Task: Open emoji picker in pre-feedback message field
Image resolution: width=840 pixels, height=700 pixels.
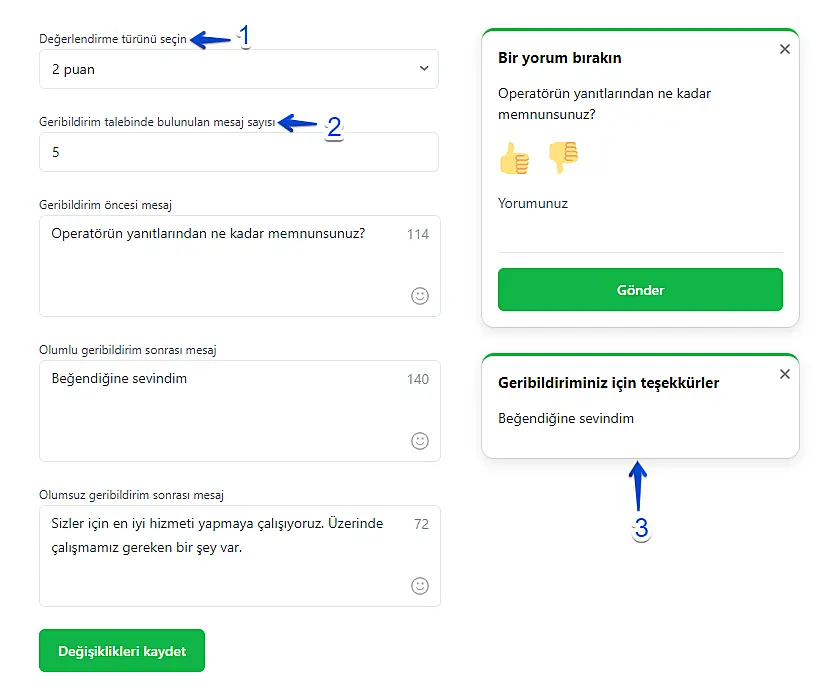Action: pyautogui.click(x=420, y=296)
